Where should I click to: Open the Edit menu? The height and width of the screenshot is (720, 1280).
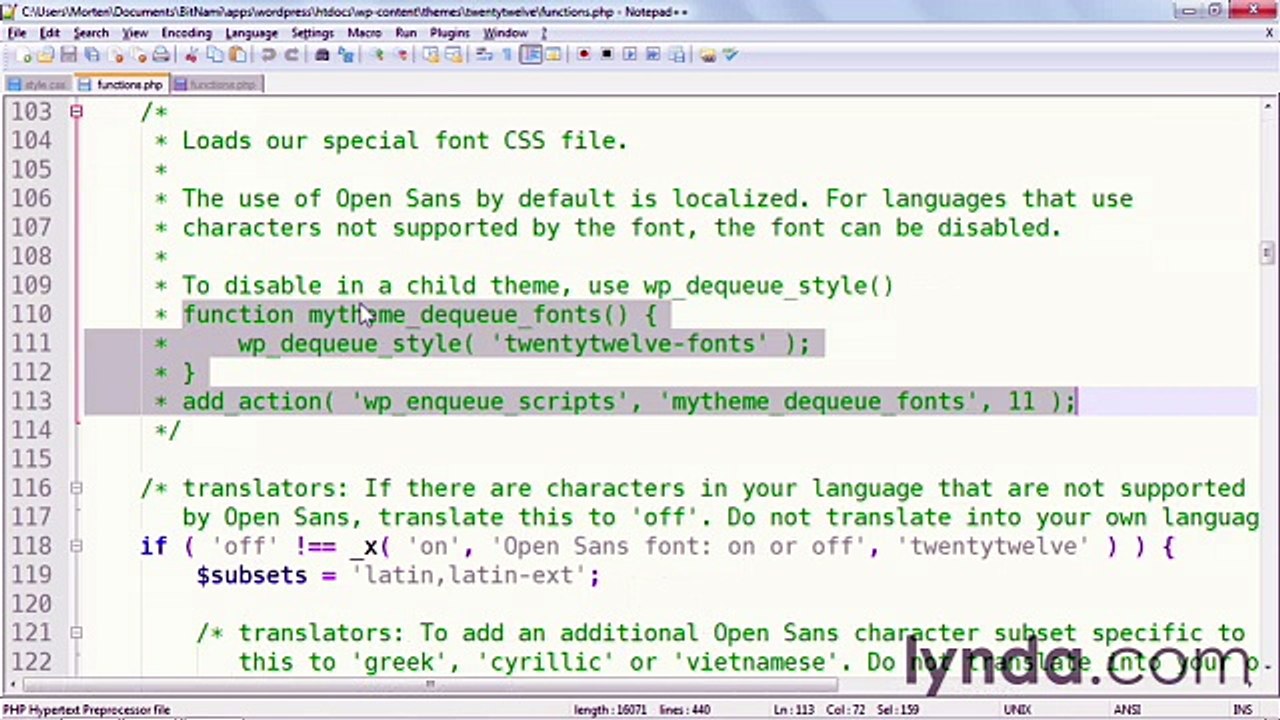(x=49, y=33)
